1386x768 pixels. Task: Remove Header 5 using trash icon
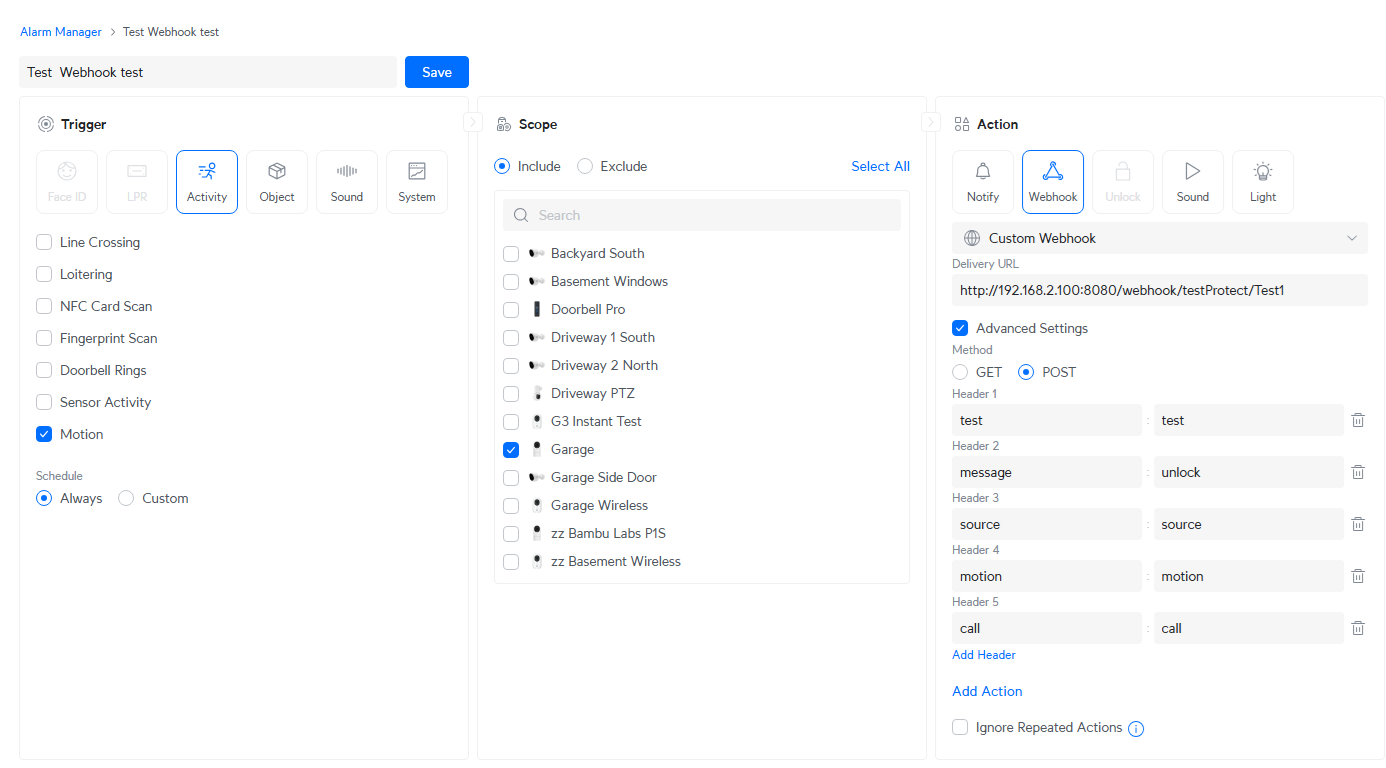(x=1358, y=628)
